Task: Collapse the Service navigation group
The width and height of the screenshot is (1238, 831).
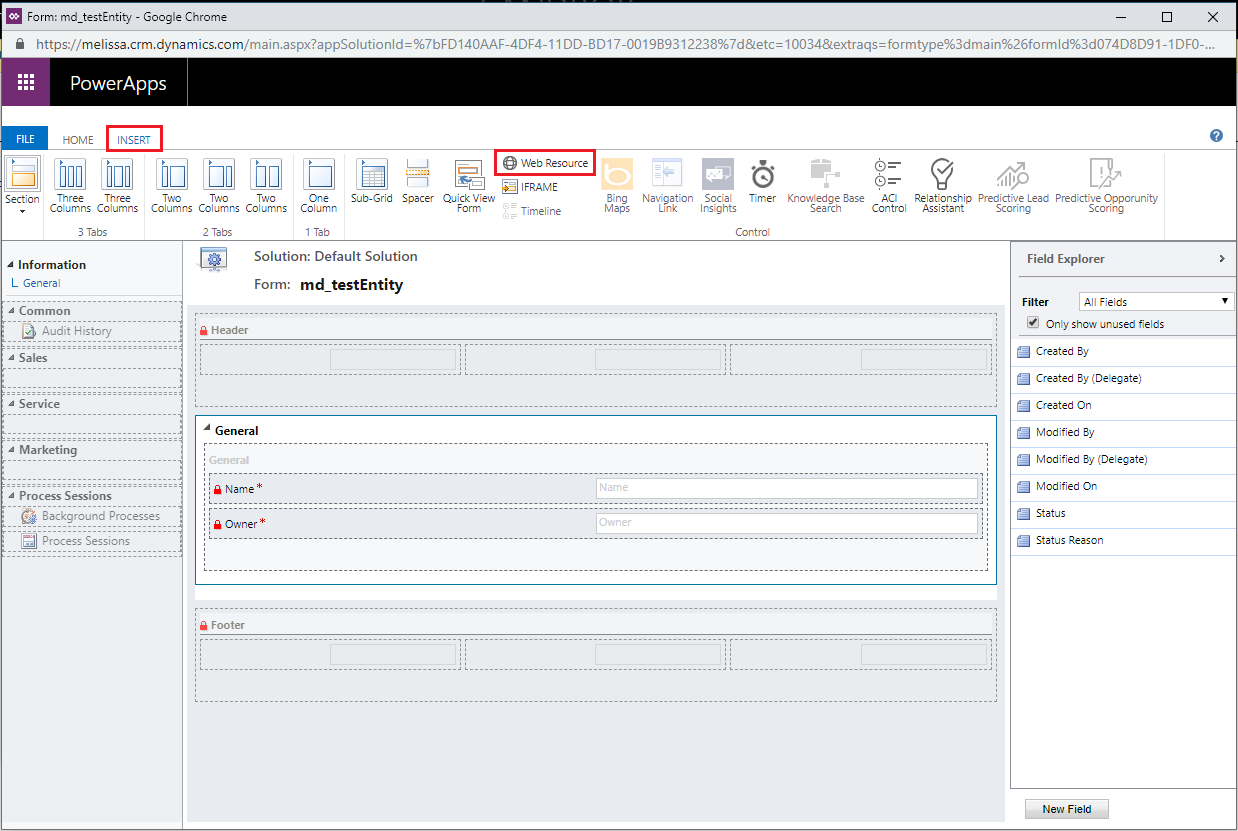Action: point(11,404)
